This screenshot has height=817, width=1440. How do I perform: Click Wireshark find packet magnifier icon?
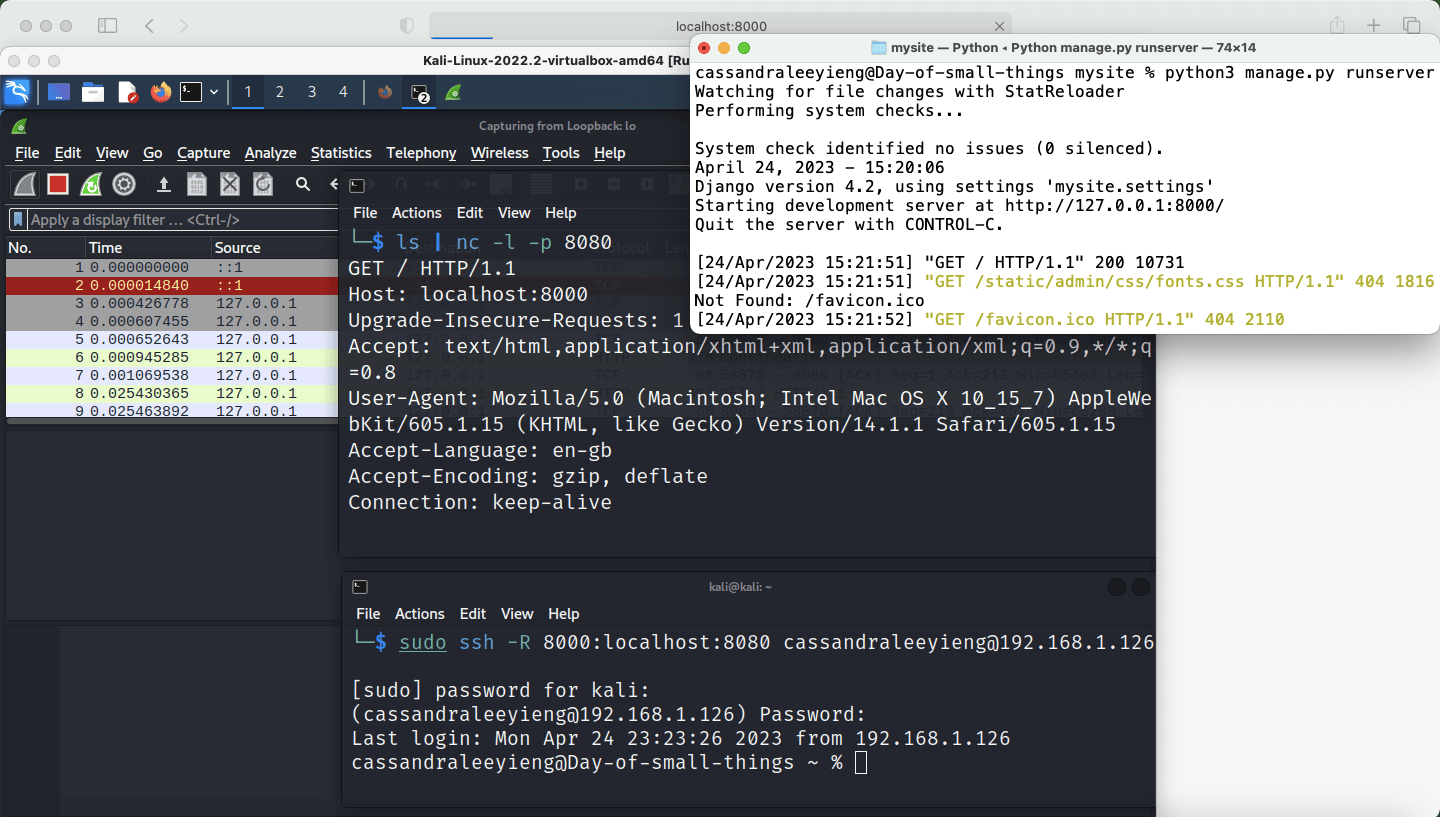303,184
